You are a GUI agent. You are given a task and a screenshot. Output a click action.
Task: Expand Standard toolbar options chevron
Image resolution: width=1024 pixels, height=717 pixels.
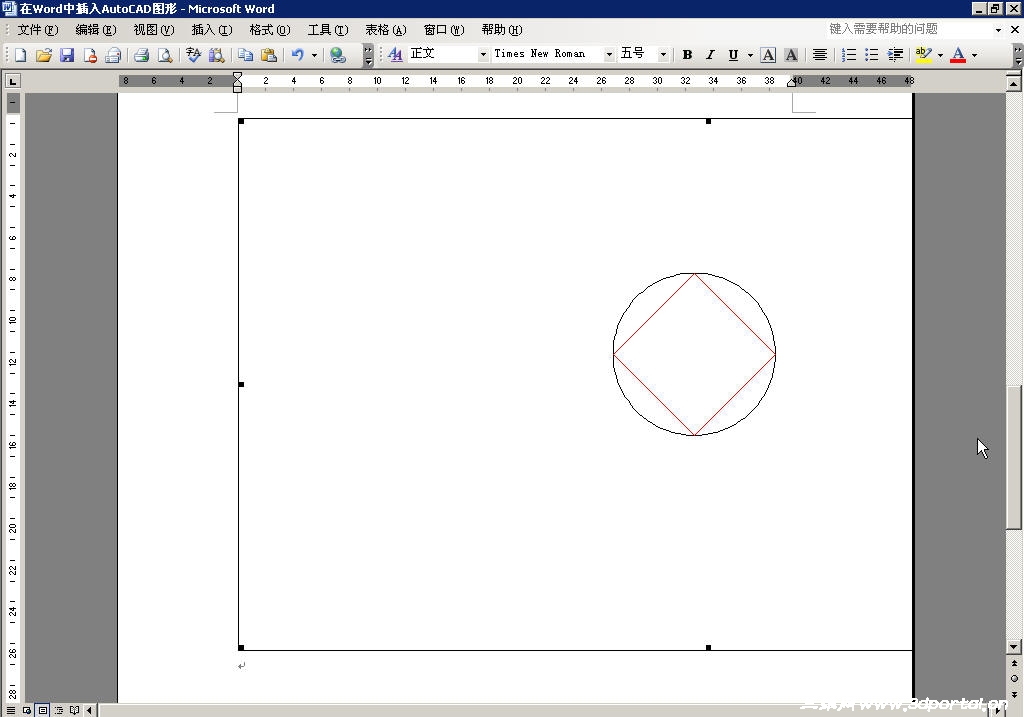[x=368, y=55]
